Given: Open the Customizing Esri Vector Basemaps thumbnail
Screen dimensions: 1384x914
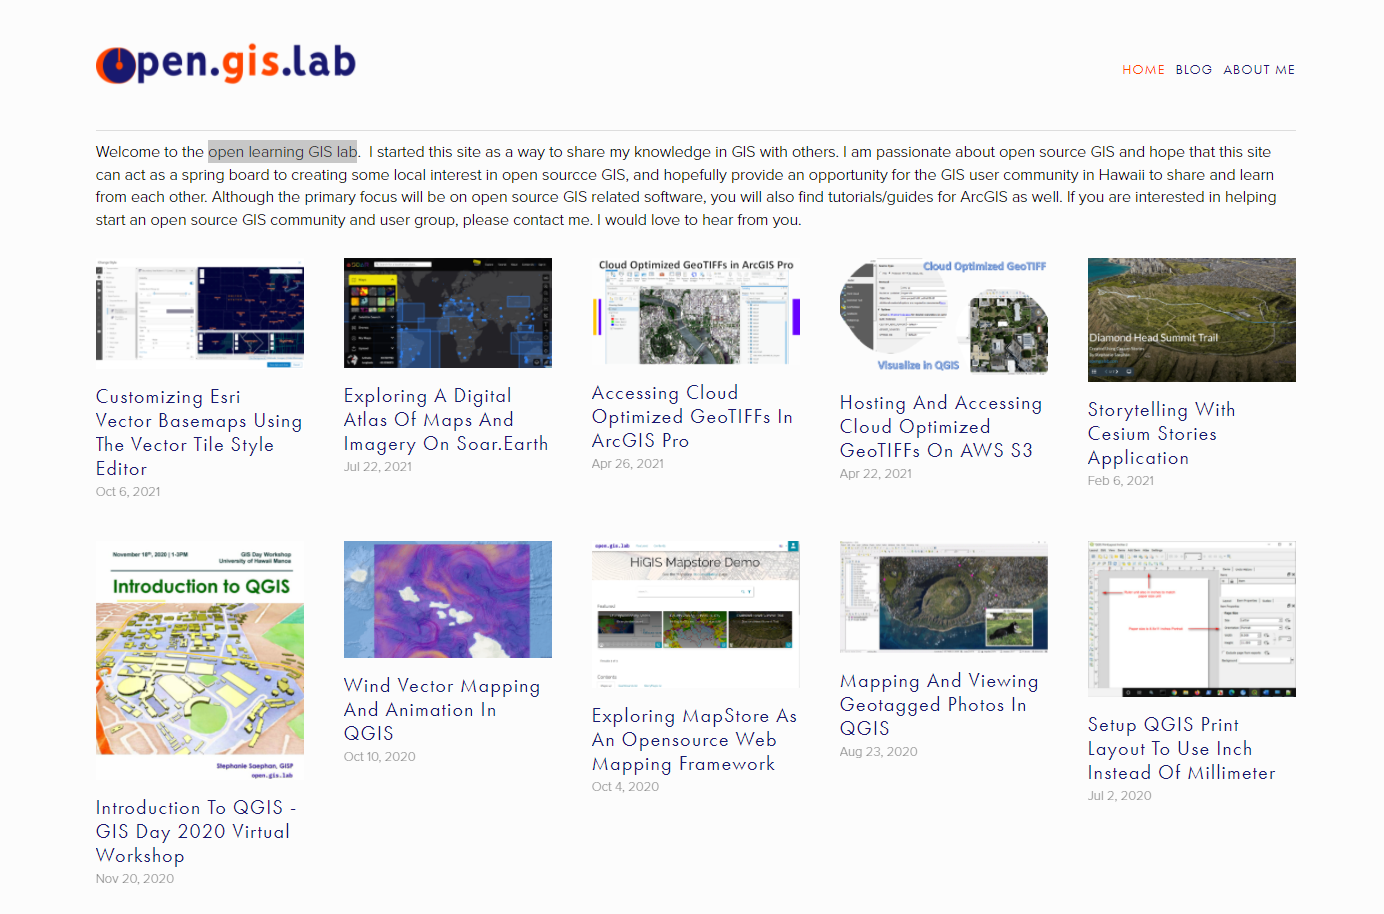Looking at the screenshot, I should tap(200, 313).
